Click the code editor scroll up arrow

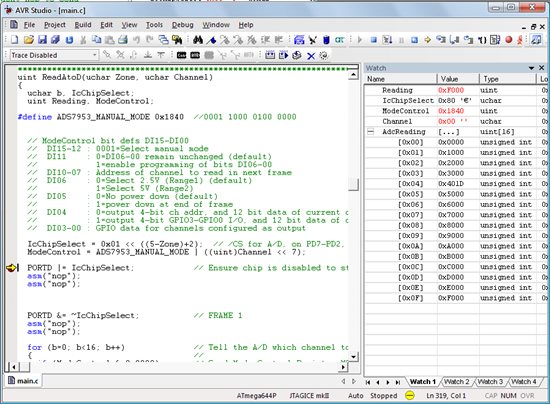click(x=354, y=74)
